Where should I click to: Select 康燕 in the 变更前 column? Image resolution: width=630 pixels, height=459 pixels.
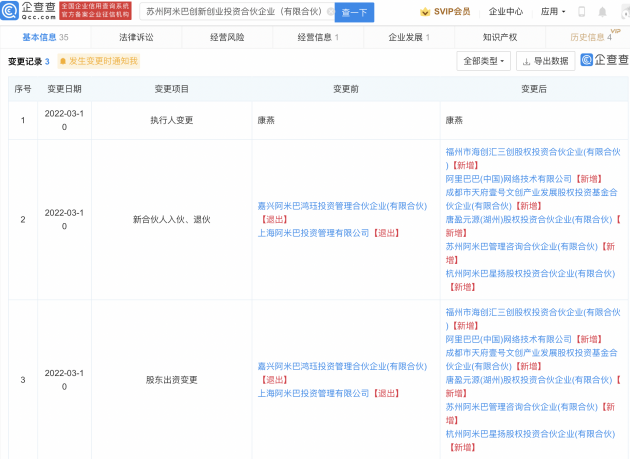(x=266, y=120)
